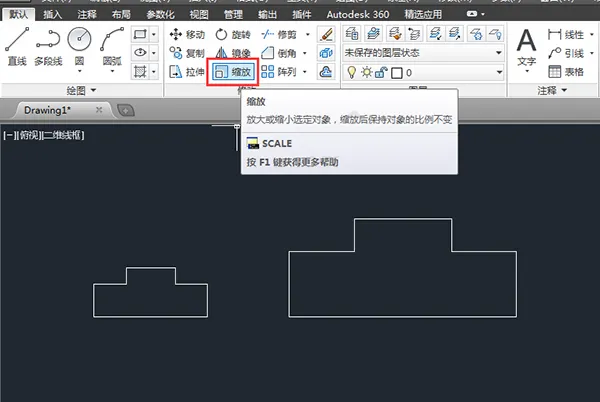Open the Autodesk 360 ribbon tab

tap(357, 15)
